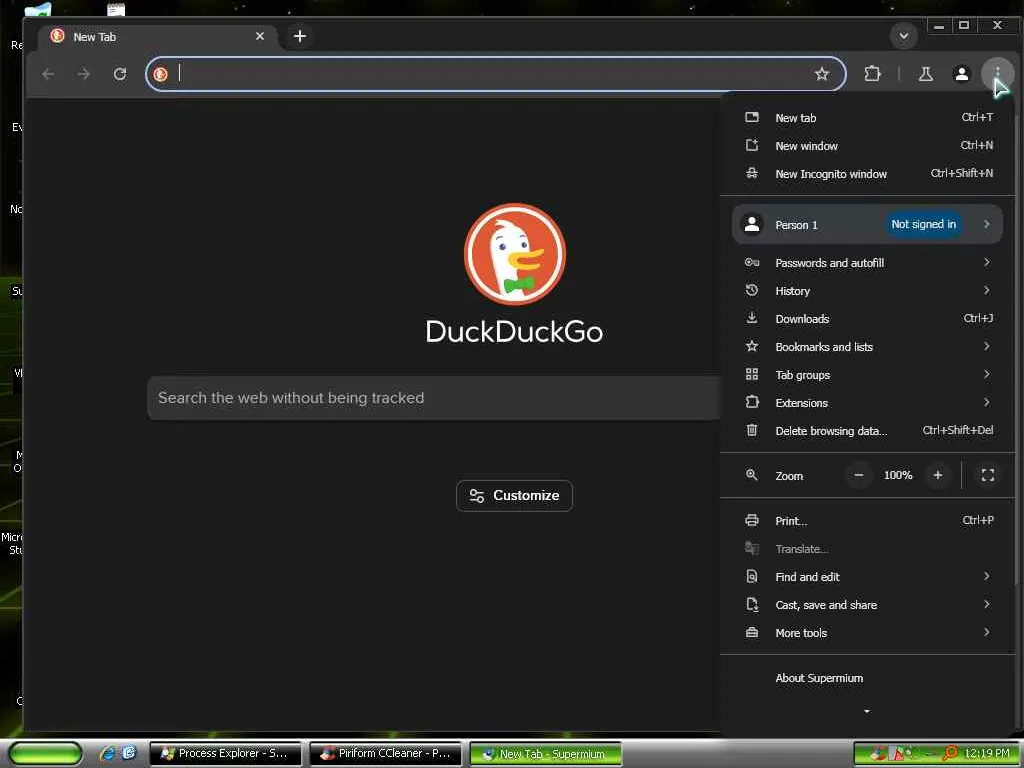The image size is (1024, 768).
Task: Click the DuckDuckGo icon in address bar
Action: 161,74
